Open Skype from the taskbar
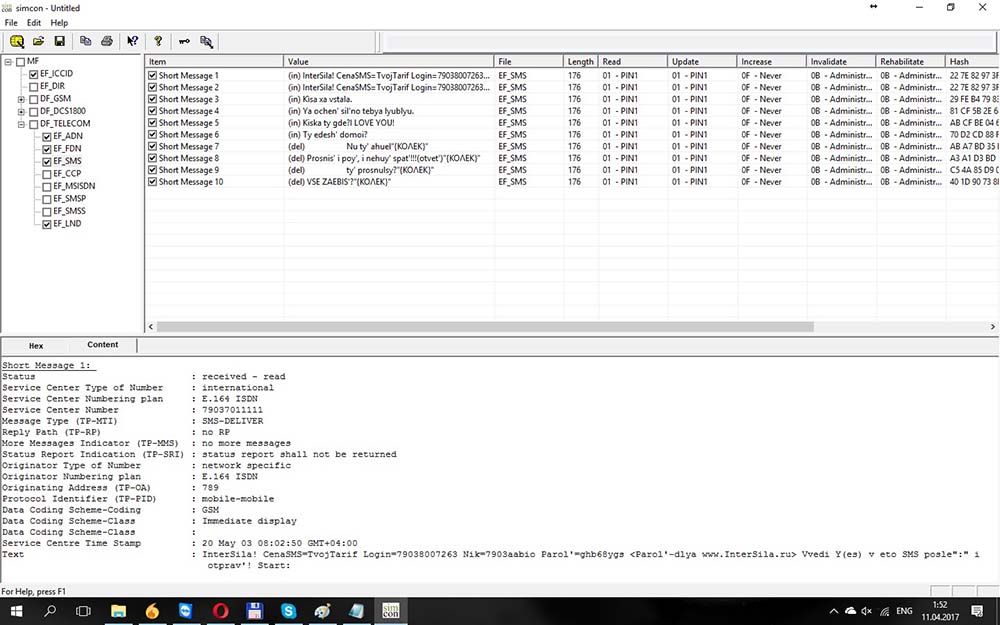Image resolution: width=1000 pixels, height=625 pixels. point(289,610)
